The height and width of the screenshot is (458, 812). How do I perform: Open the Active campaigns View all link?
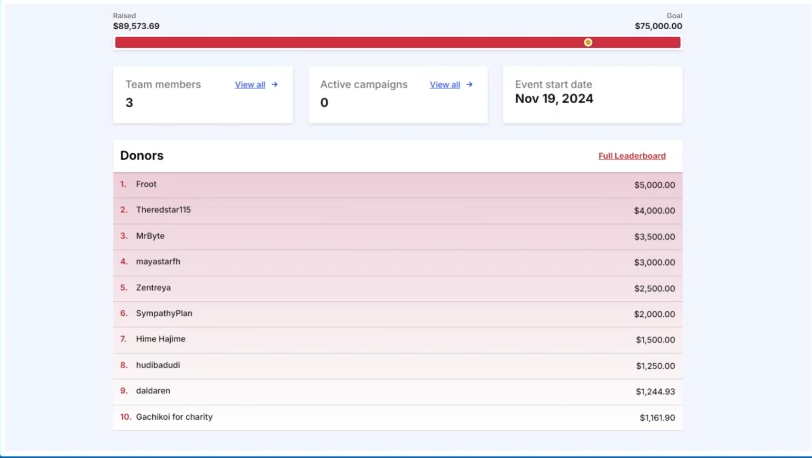(445, 85)
